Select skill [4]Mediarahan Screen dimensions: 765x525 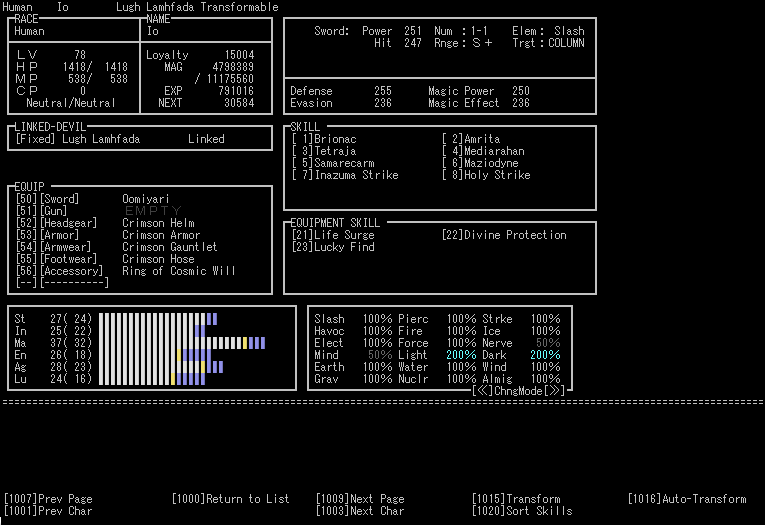coord(483,151)
